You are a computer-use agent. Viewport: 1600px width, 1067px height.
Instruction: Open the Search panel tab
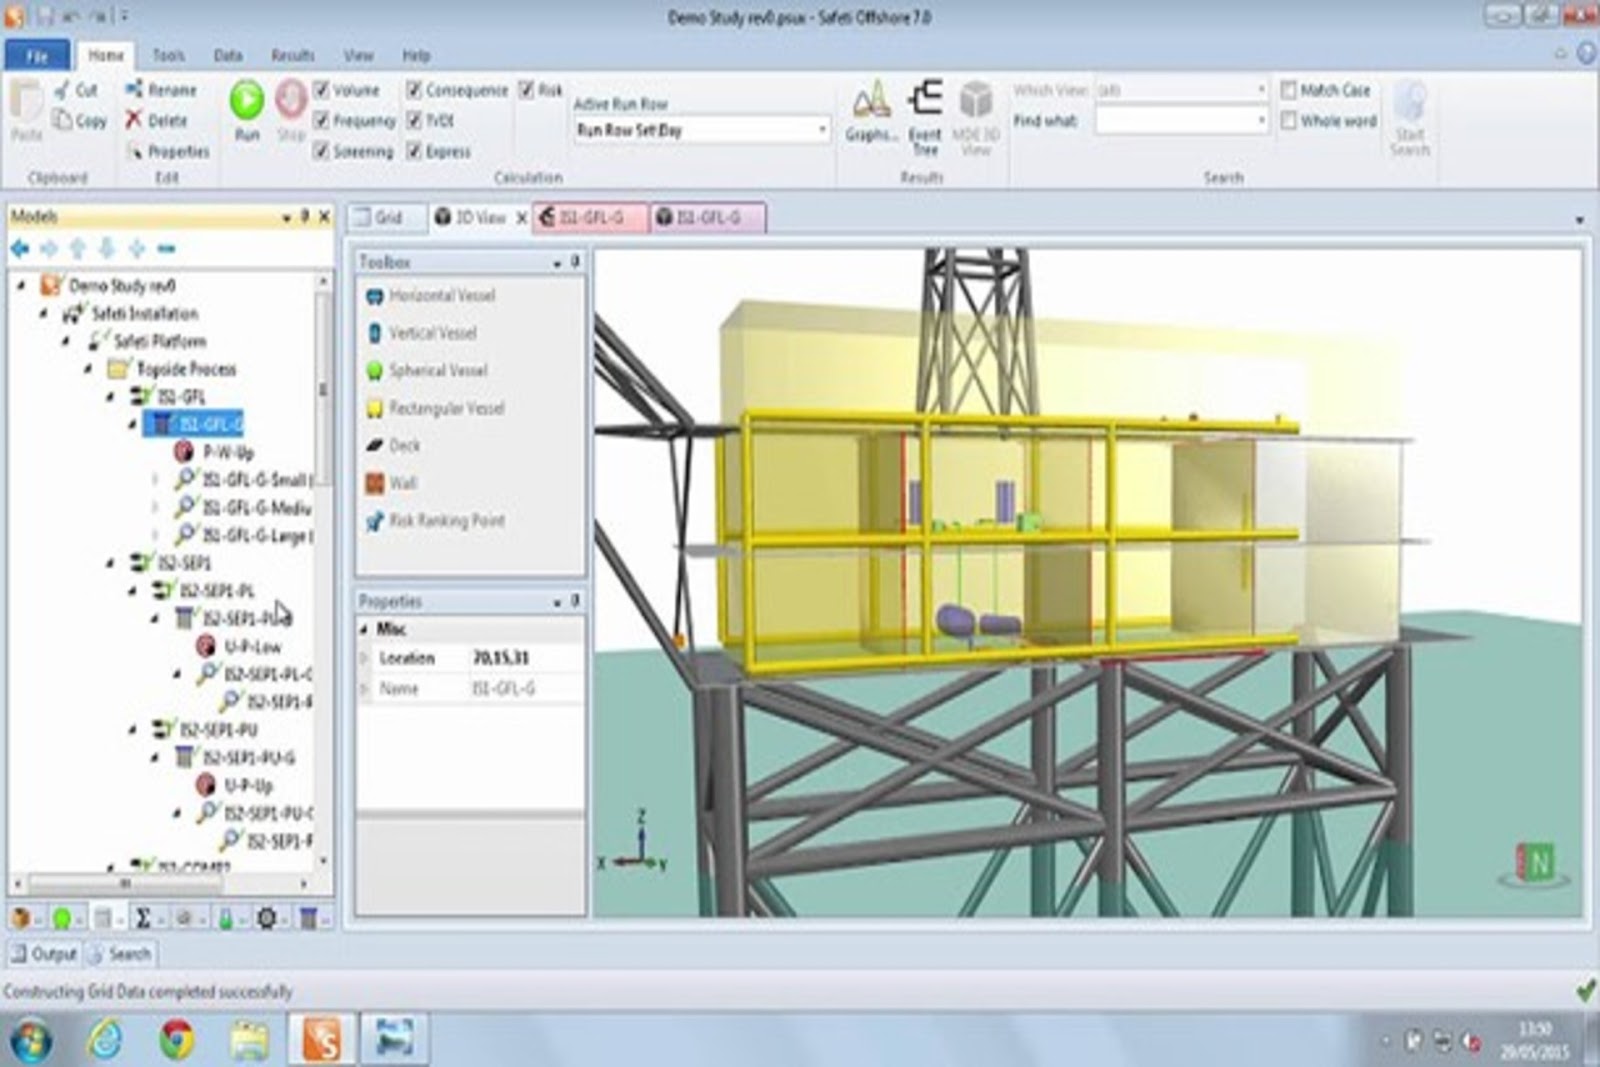tap(120, 954)
